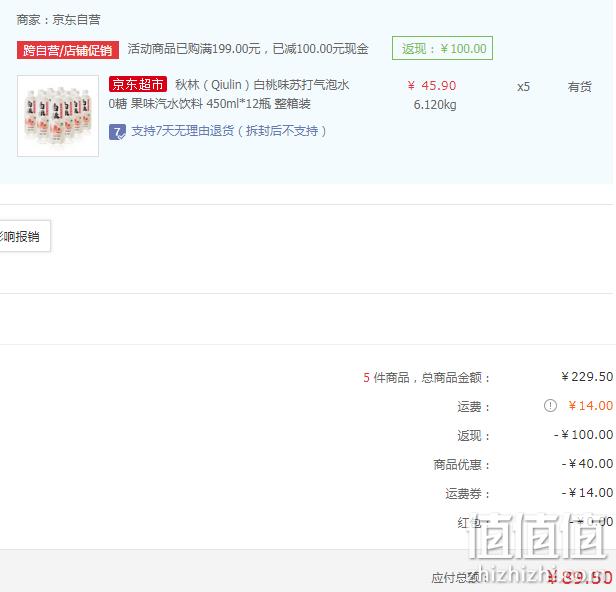The height and width of the screenshot is (592, 616).
Task: Click the 商品优惠 -¥40.00 row
Action: click(523, 464)
